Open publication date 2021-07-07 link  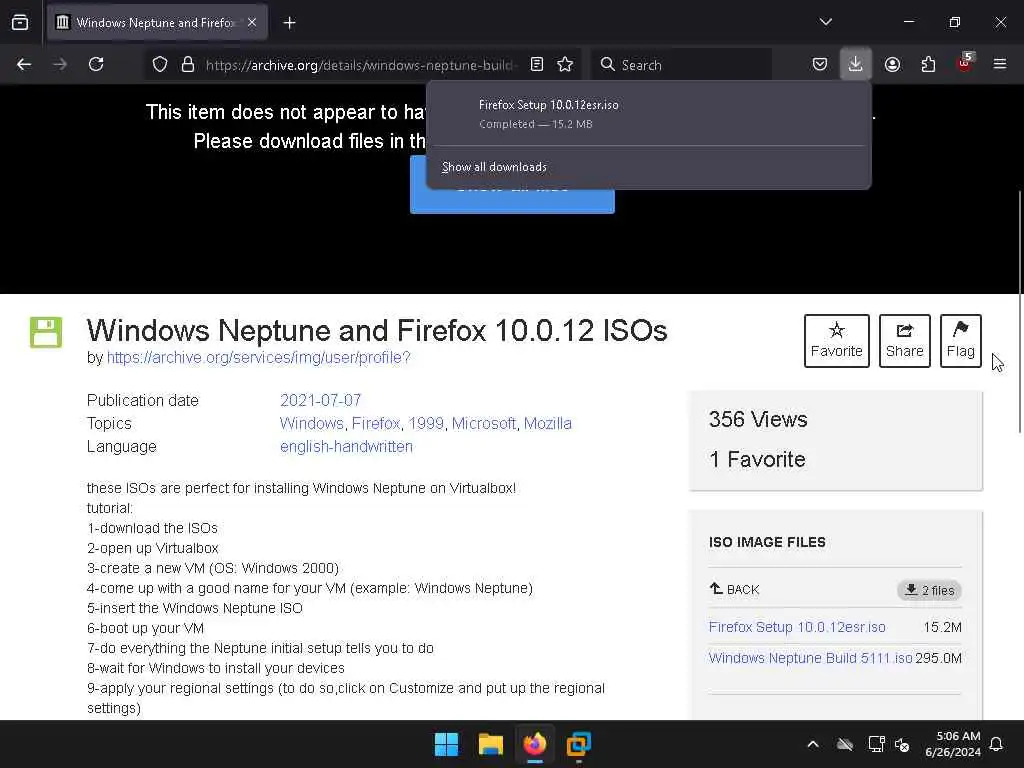point(321,400)
